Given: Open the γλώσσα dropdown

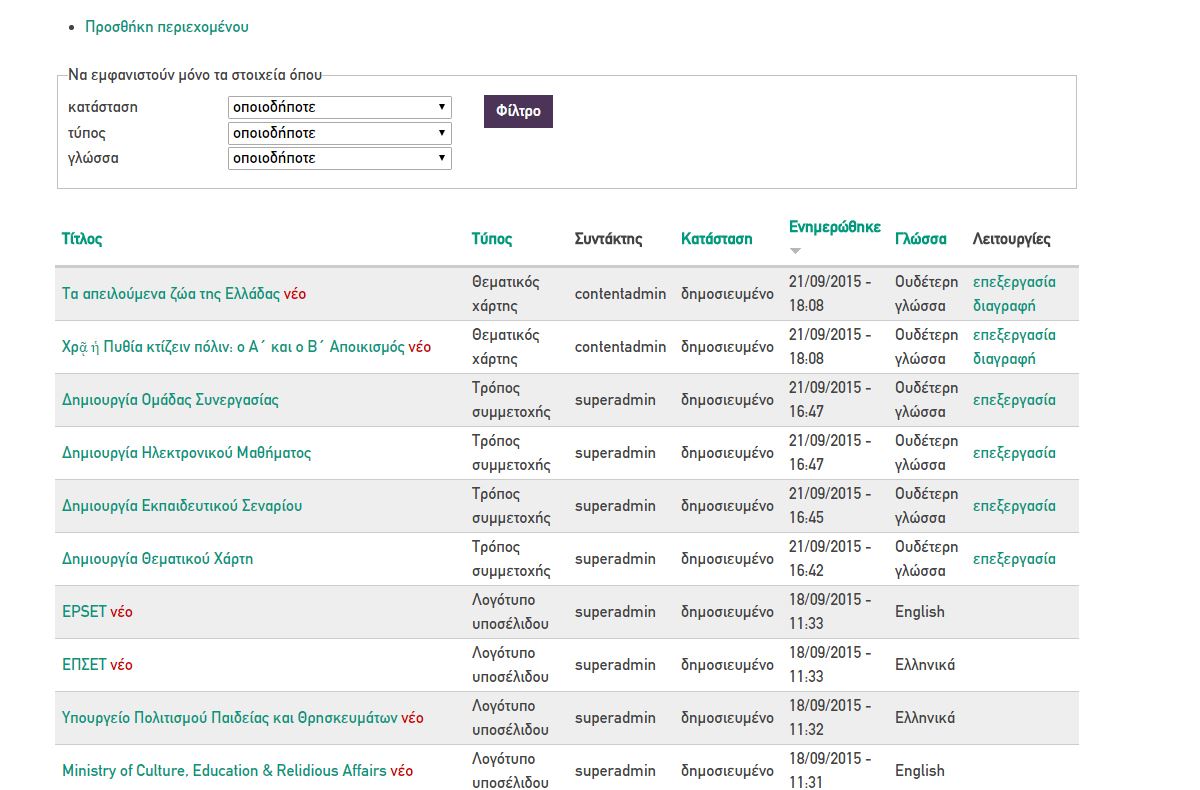Looking at the screenshot, I should [339, 158].
